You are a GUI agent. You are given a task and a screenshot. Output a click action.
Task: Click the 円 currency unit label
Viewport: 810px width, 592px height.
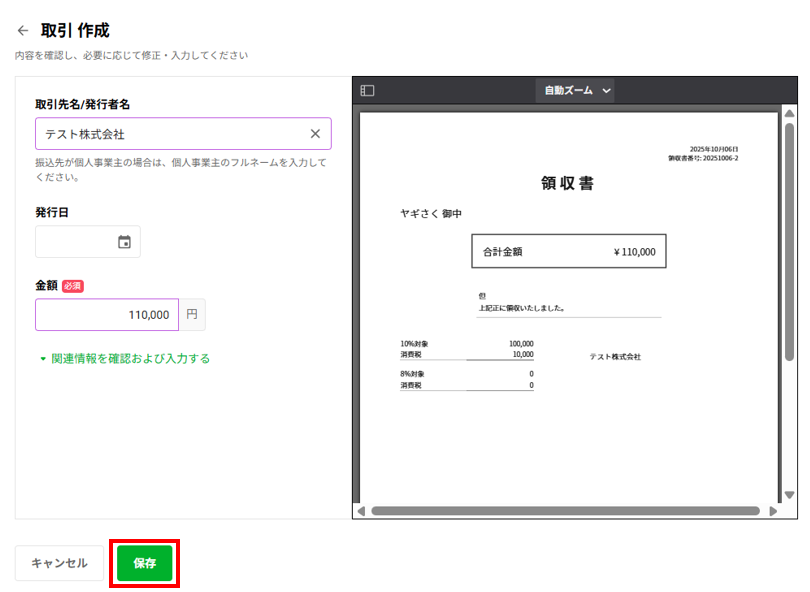pos(192,315)
